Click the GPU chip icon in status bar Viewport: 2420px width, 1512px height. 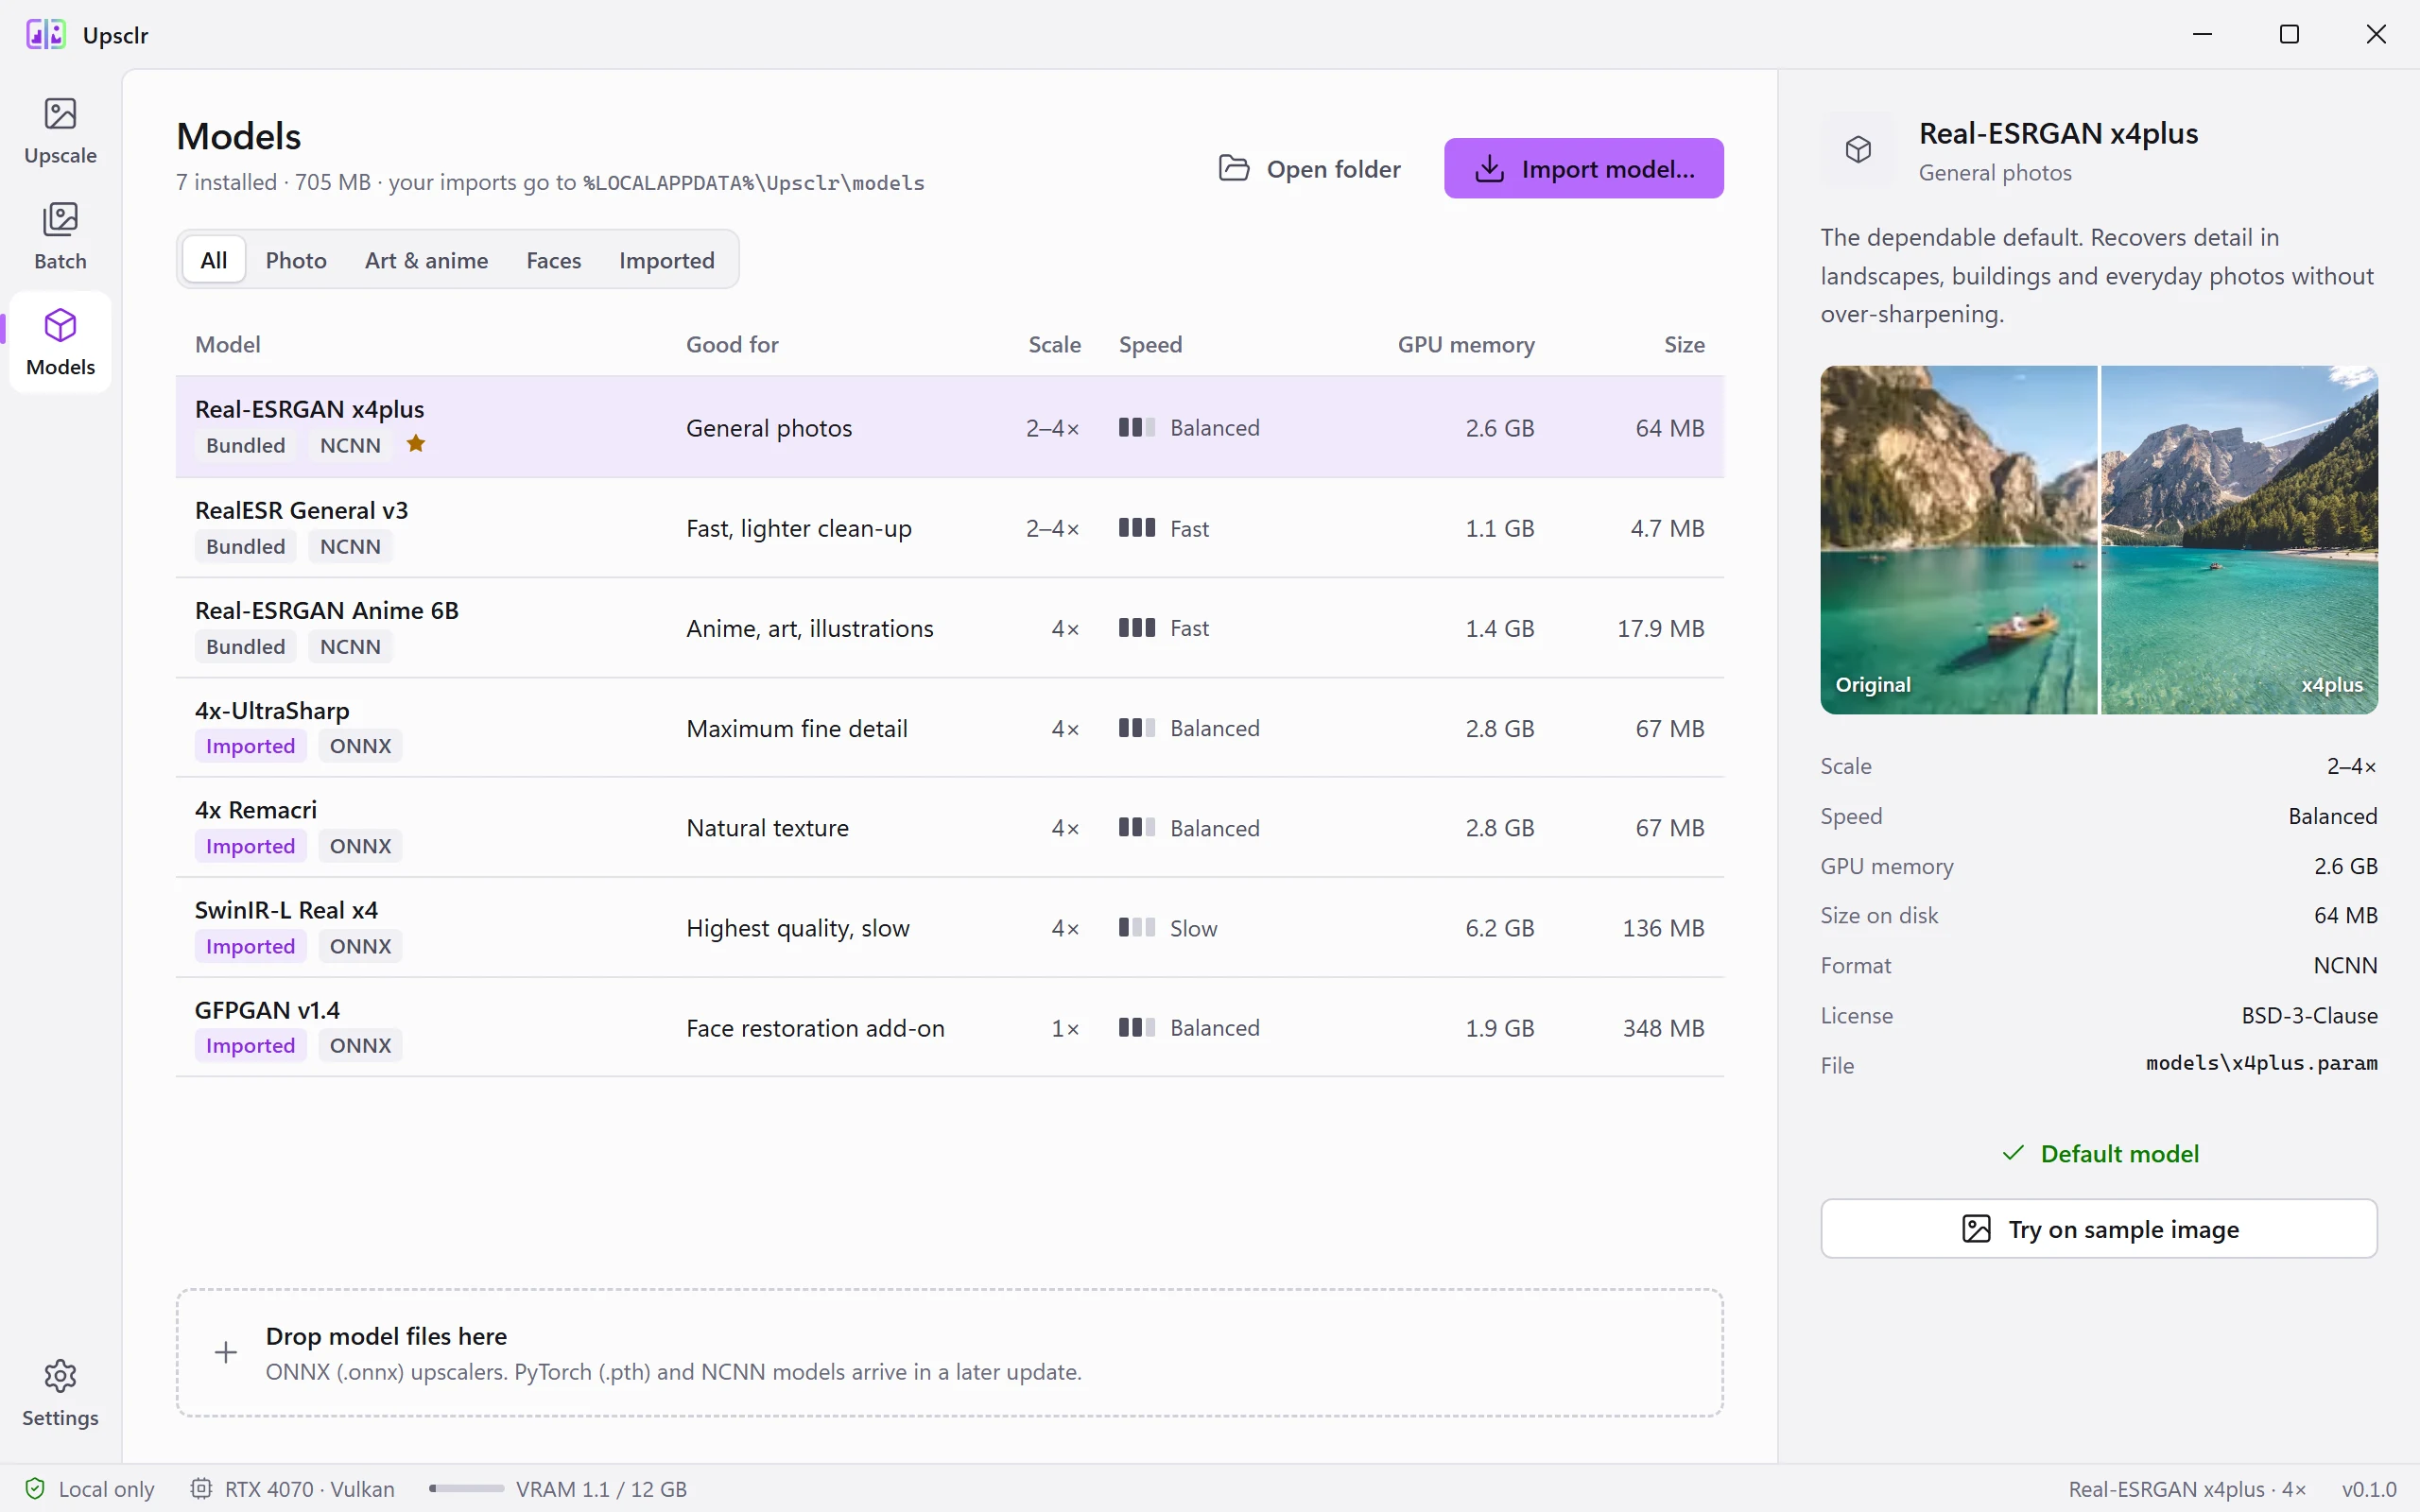click(201, 1489)
